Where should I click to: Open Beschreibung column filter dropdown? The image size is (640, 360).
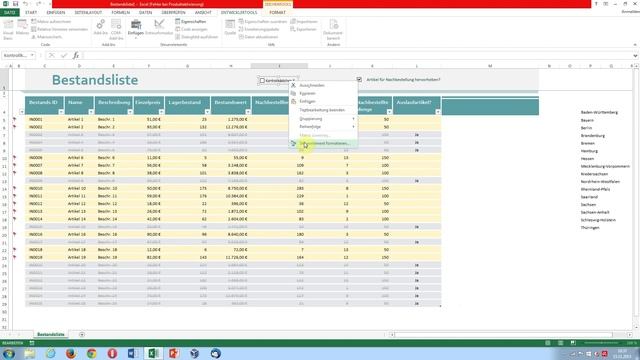point(130,112)
